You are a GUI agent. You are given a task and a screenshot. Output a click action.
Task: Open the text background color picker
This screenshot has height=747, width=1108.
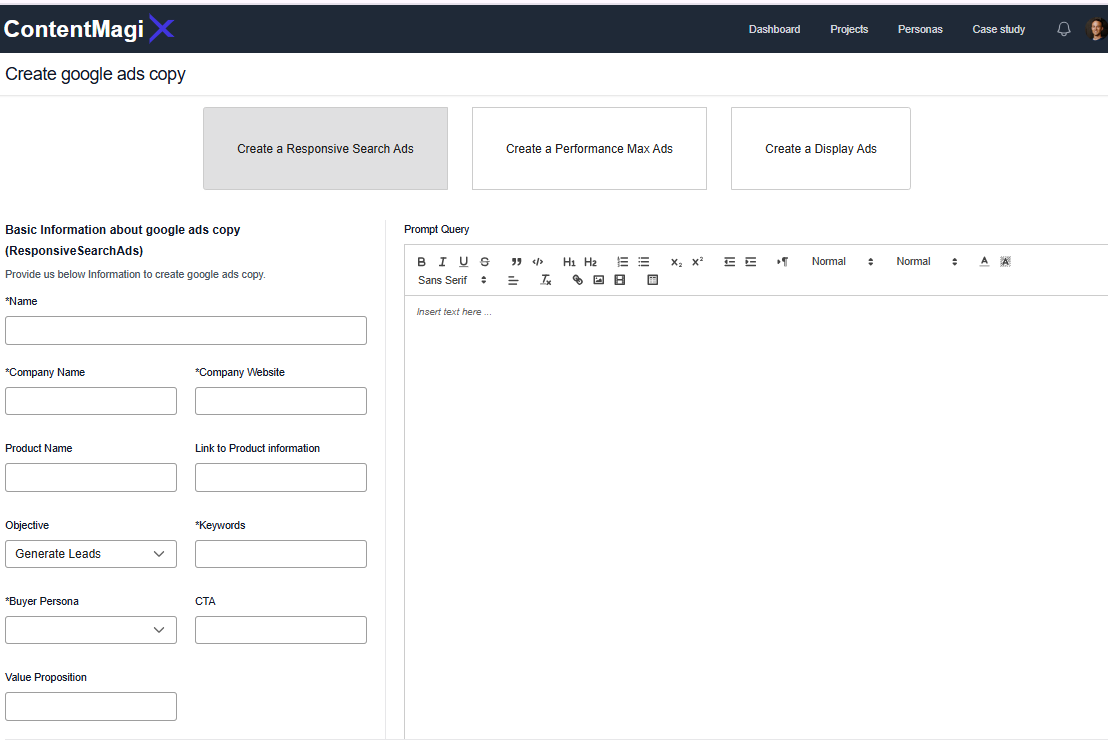pyautogui.click(x=1006, y=261)
